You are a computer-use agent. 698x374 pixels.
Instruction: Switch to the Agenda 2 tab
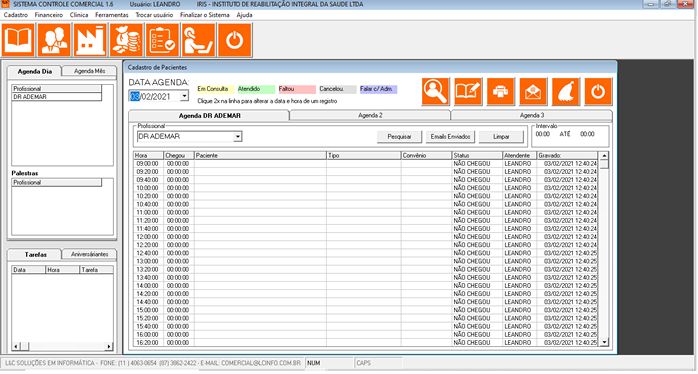coord(370,115)
